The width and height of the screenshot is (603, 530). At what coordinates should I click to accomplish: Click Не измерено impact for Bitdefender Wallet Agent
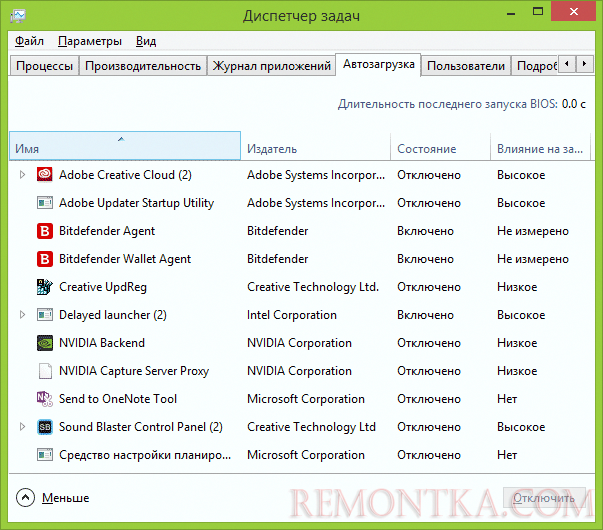[533, 259]
